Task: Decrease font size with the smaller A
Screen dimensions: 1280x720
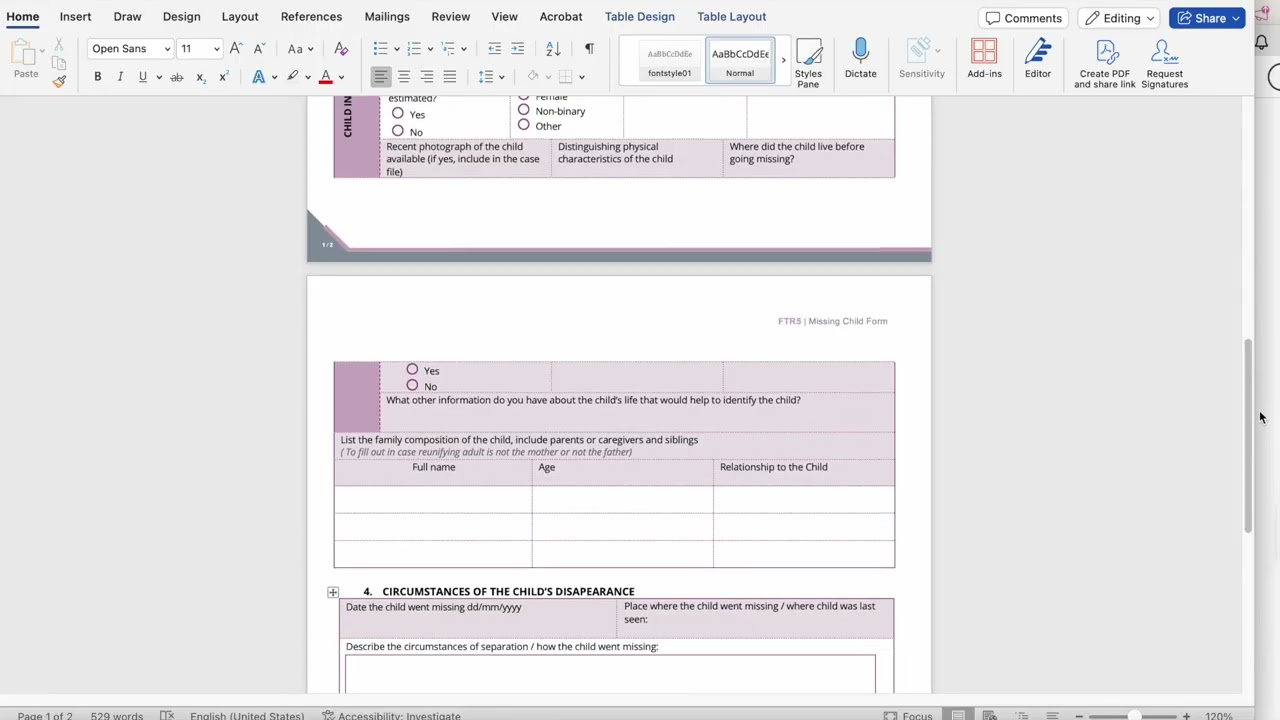Action: (x=259, y=48)
